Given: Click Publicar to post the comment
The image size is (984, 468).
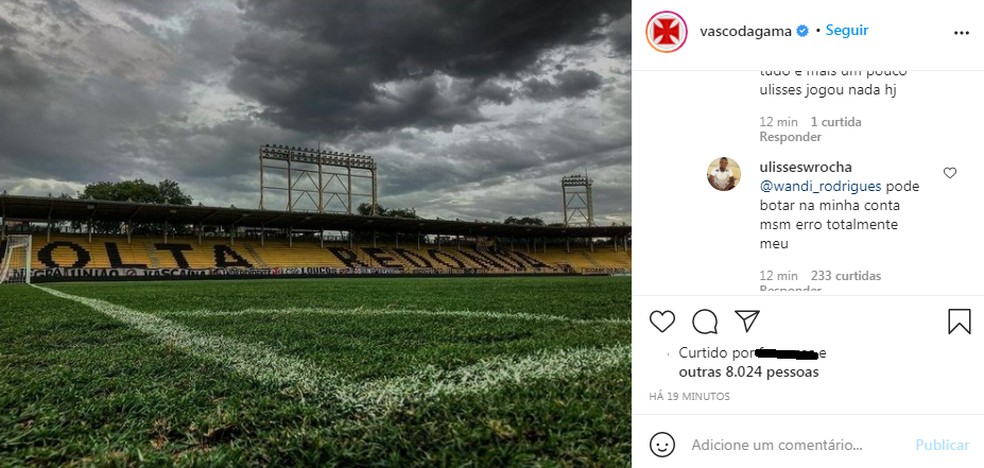Looking at the screenshot, I should tap(942, 444).
